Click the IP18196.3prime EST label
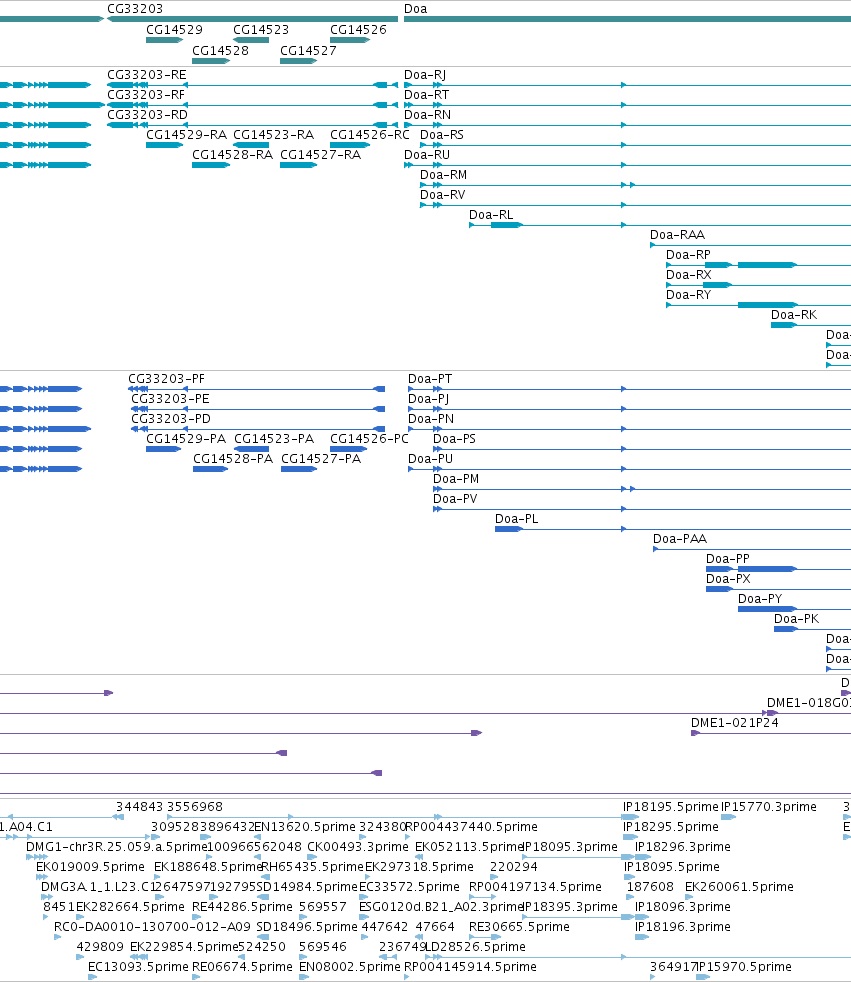Screen dimensions: 851x982 click(x=683, y=927)
